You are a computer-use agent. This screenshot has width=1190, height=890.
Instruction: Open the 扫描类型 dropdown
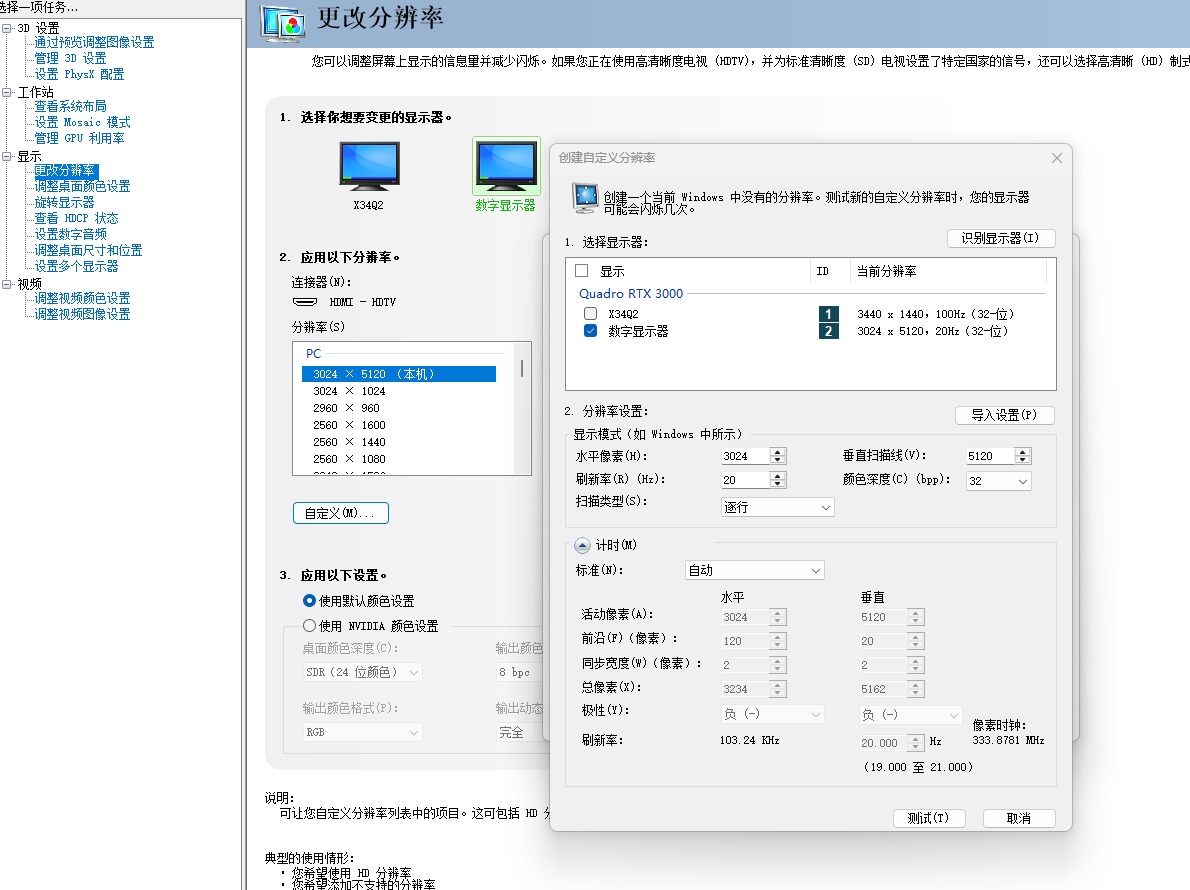click(777, 508)
